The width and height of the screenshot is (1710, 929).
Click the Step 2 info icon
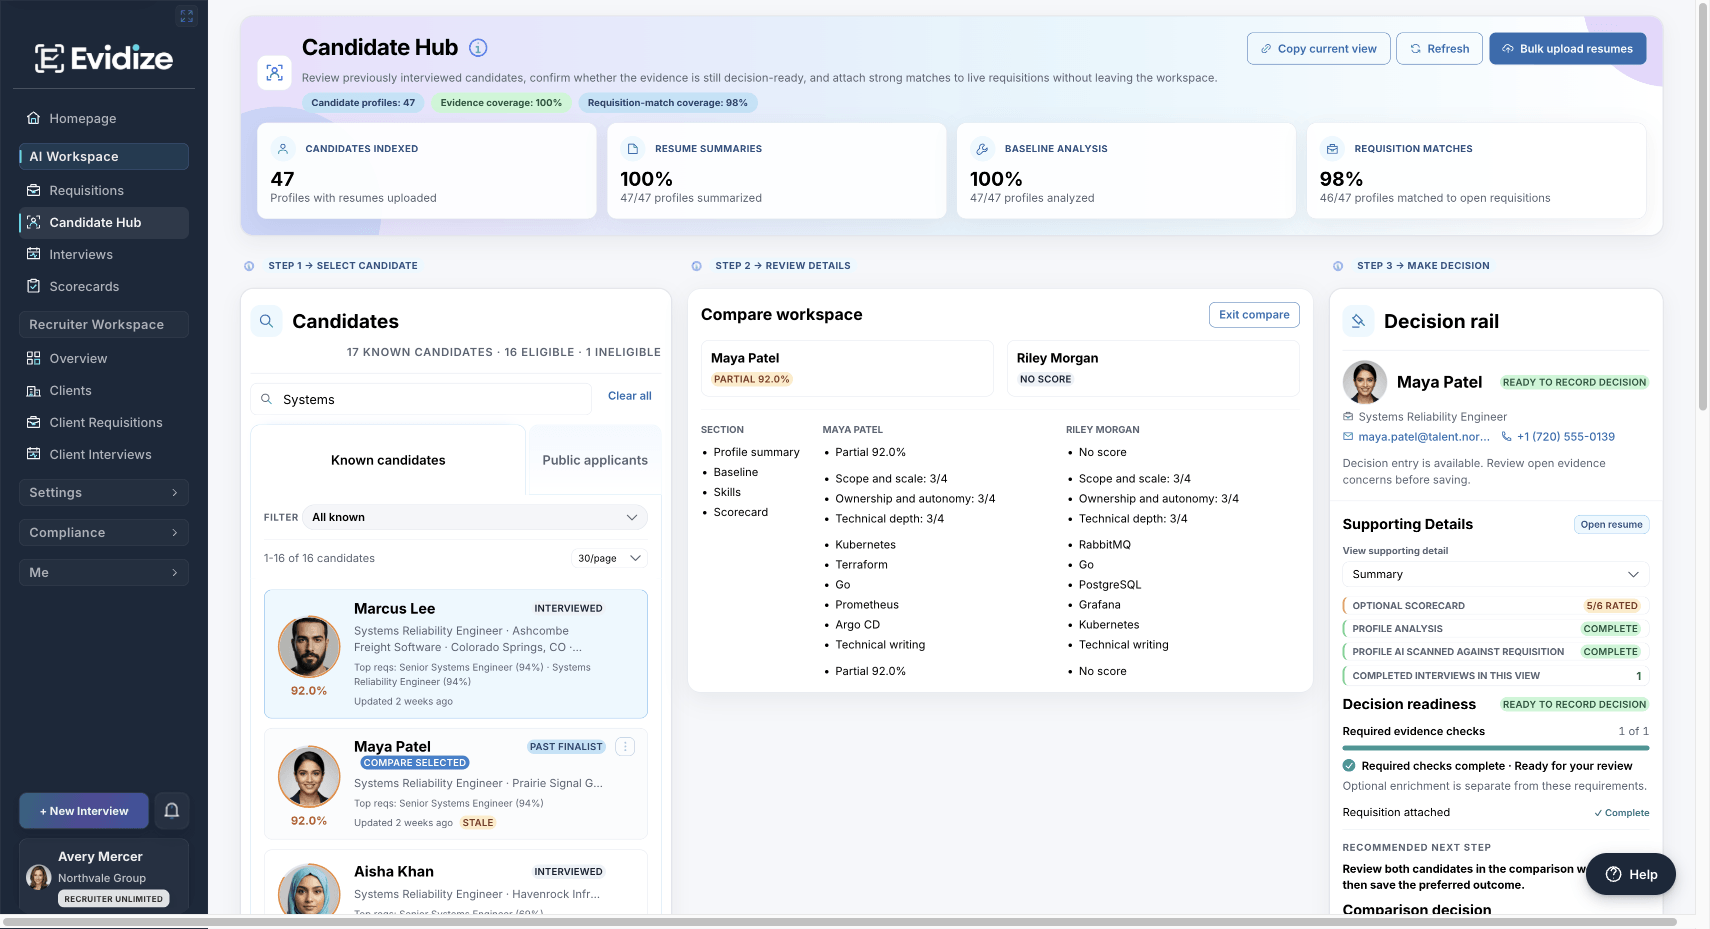coord(696,266)
